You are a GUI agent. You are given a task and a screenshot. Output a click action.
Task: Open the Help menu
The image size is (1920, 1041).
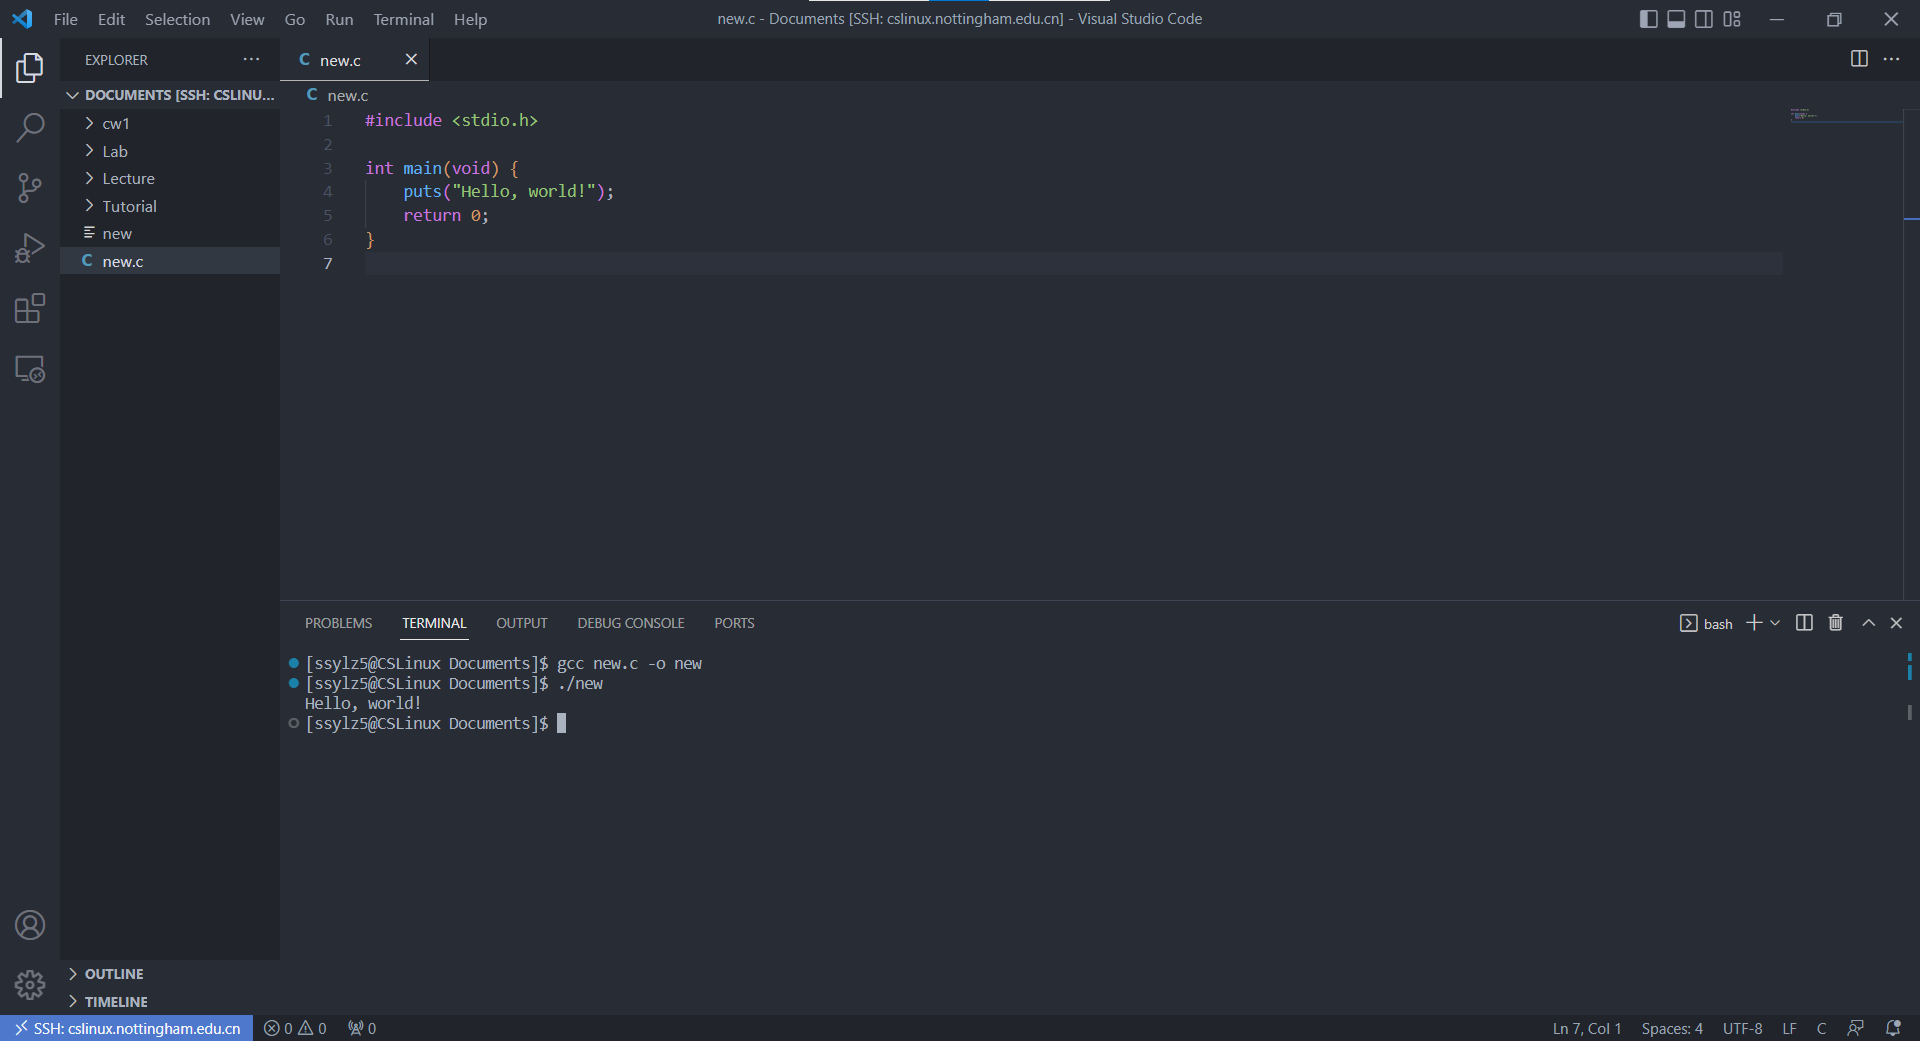tap(470, 19)
